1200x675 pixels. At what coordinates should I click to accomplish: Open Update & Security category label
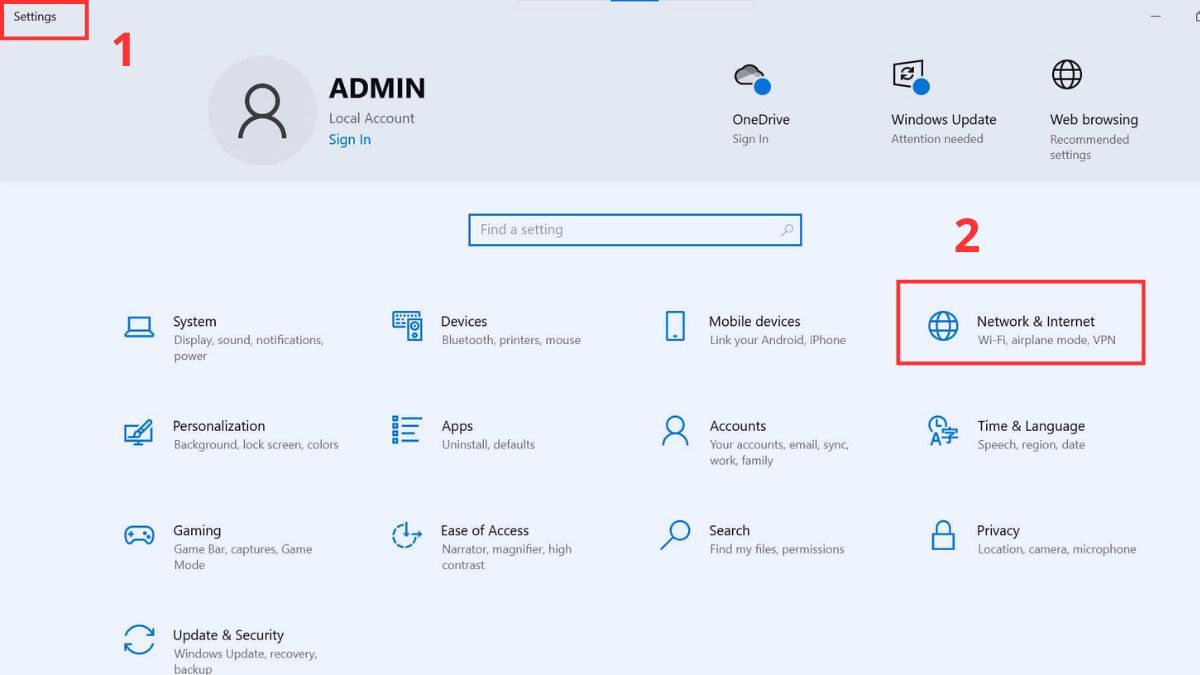click(x=228, y=635)
